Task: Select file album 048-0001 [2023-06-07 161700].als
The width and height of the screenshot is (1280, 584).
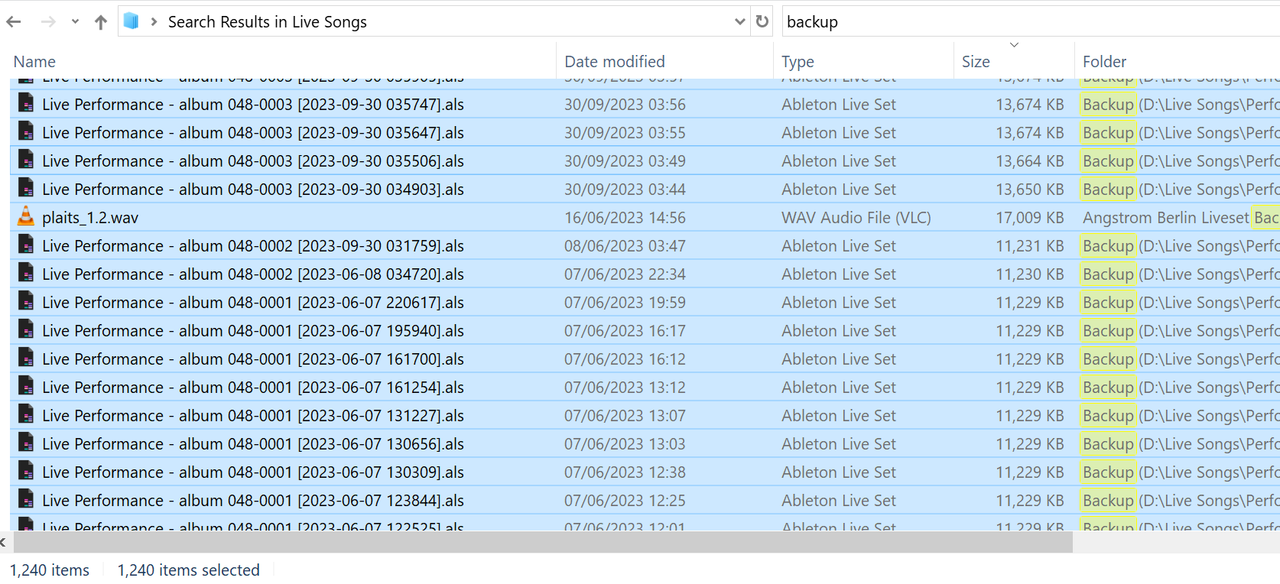Action: coord(253,359)
